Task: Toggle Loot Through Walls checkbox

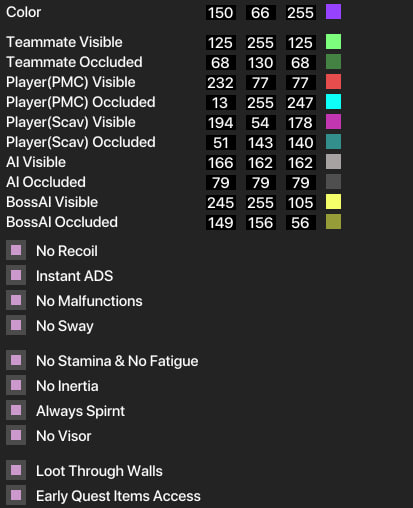Action: [x=16, y=470]
